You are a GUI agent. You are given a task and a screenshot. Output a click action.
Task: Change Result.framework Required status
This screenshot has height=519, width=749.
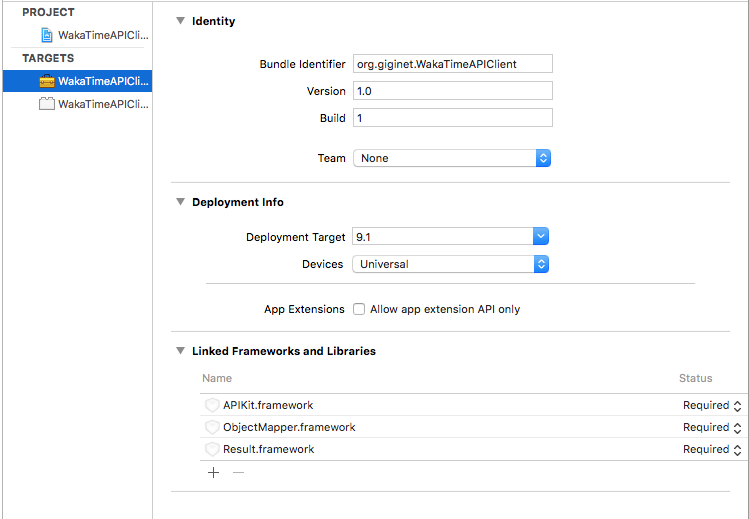(712, 449)
